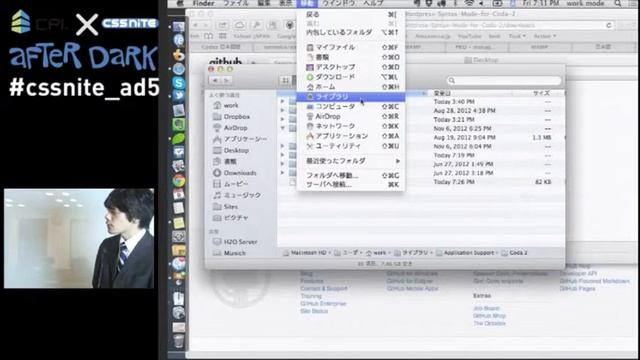The height and width of the screenshot is (360, 640).
Task: Expand folder modified Today 3:40 PM
Action: [x=282, y=102]
